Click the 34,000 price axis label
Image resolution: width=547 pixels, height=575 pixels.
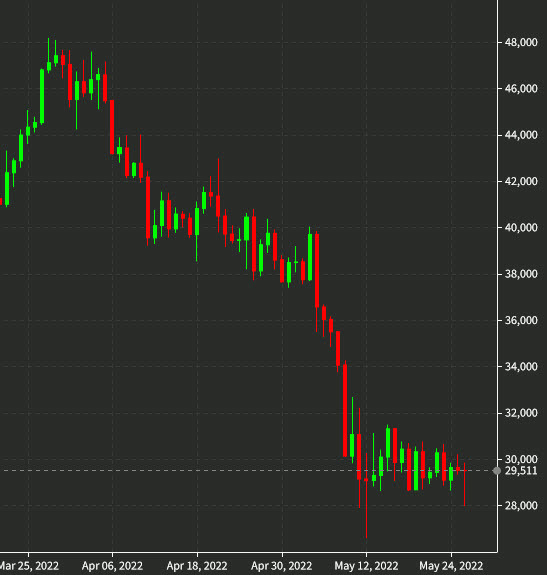click(521, 367)
